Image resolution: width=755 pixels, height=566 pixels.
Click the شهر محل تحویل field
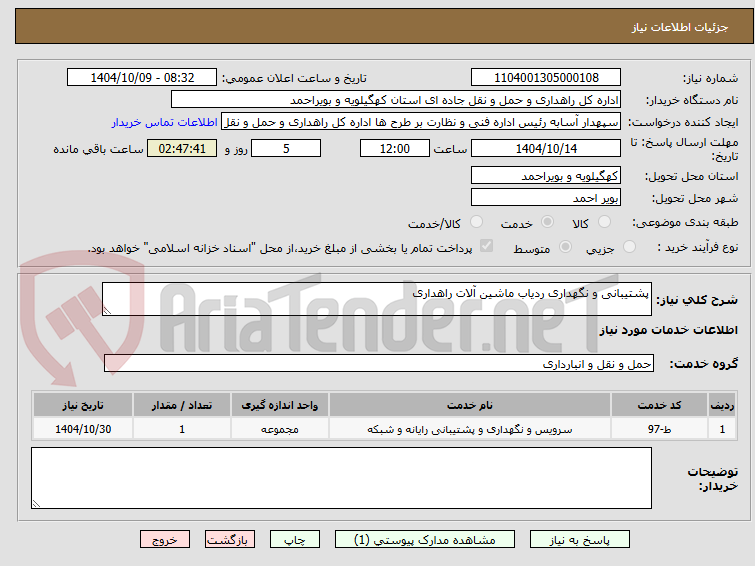tap(546, 197)
